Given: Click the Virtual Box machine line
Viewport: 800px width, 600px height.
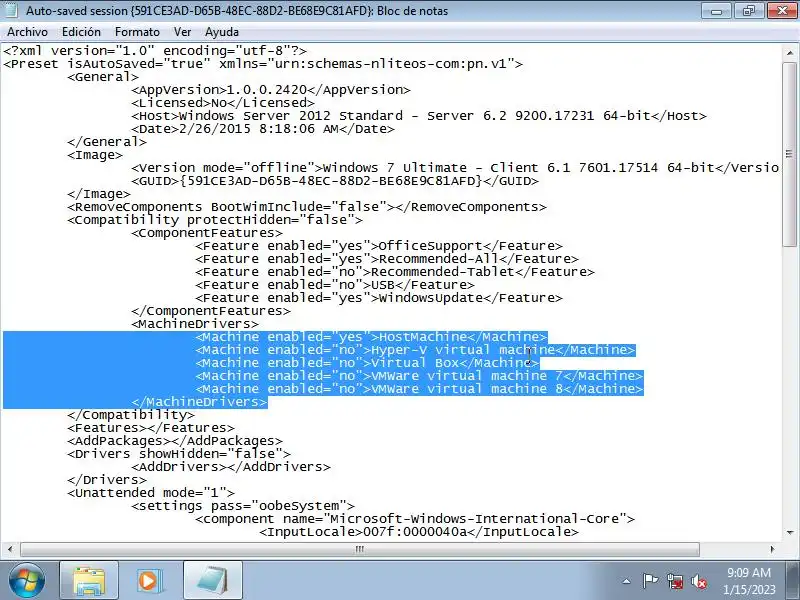Looking at the screenshot, I should coord(367,363).
